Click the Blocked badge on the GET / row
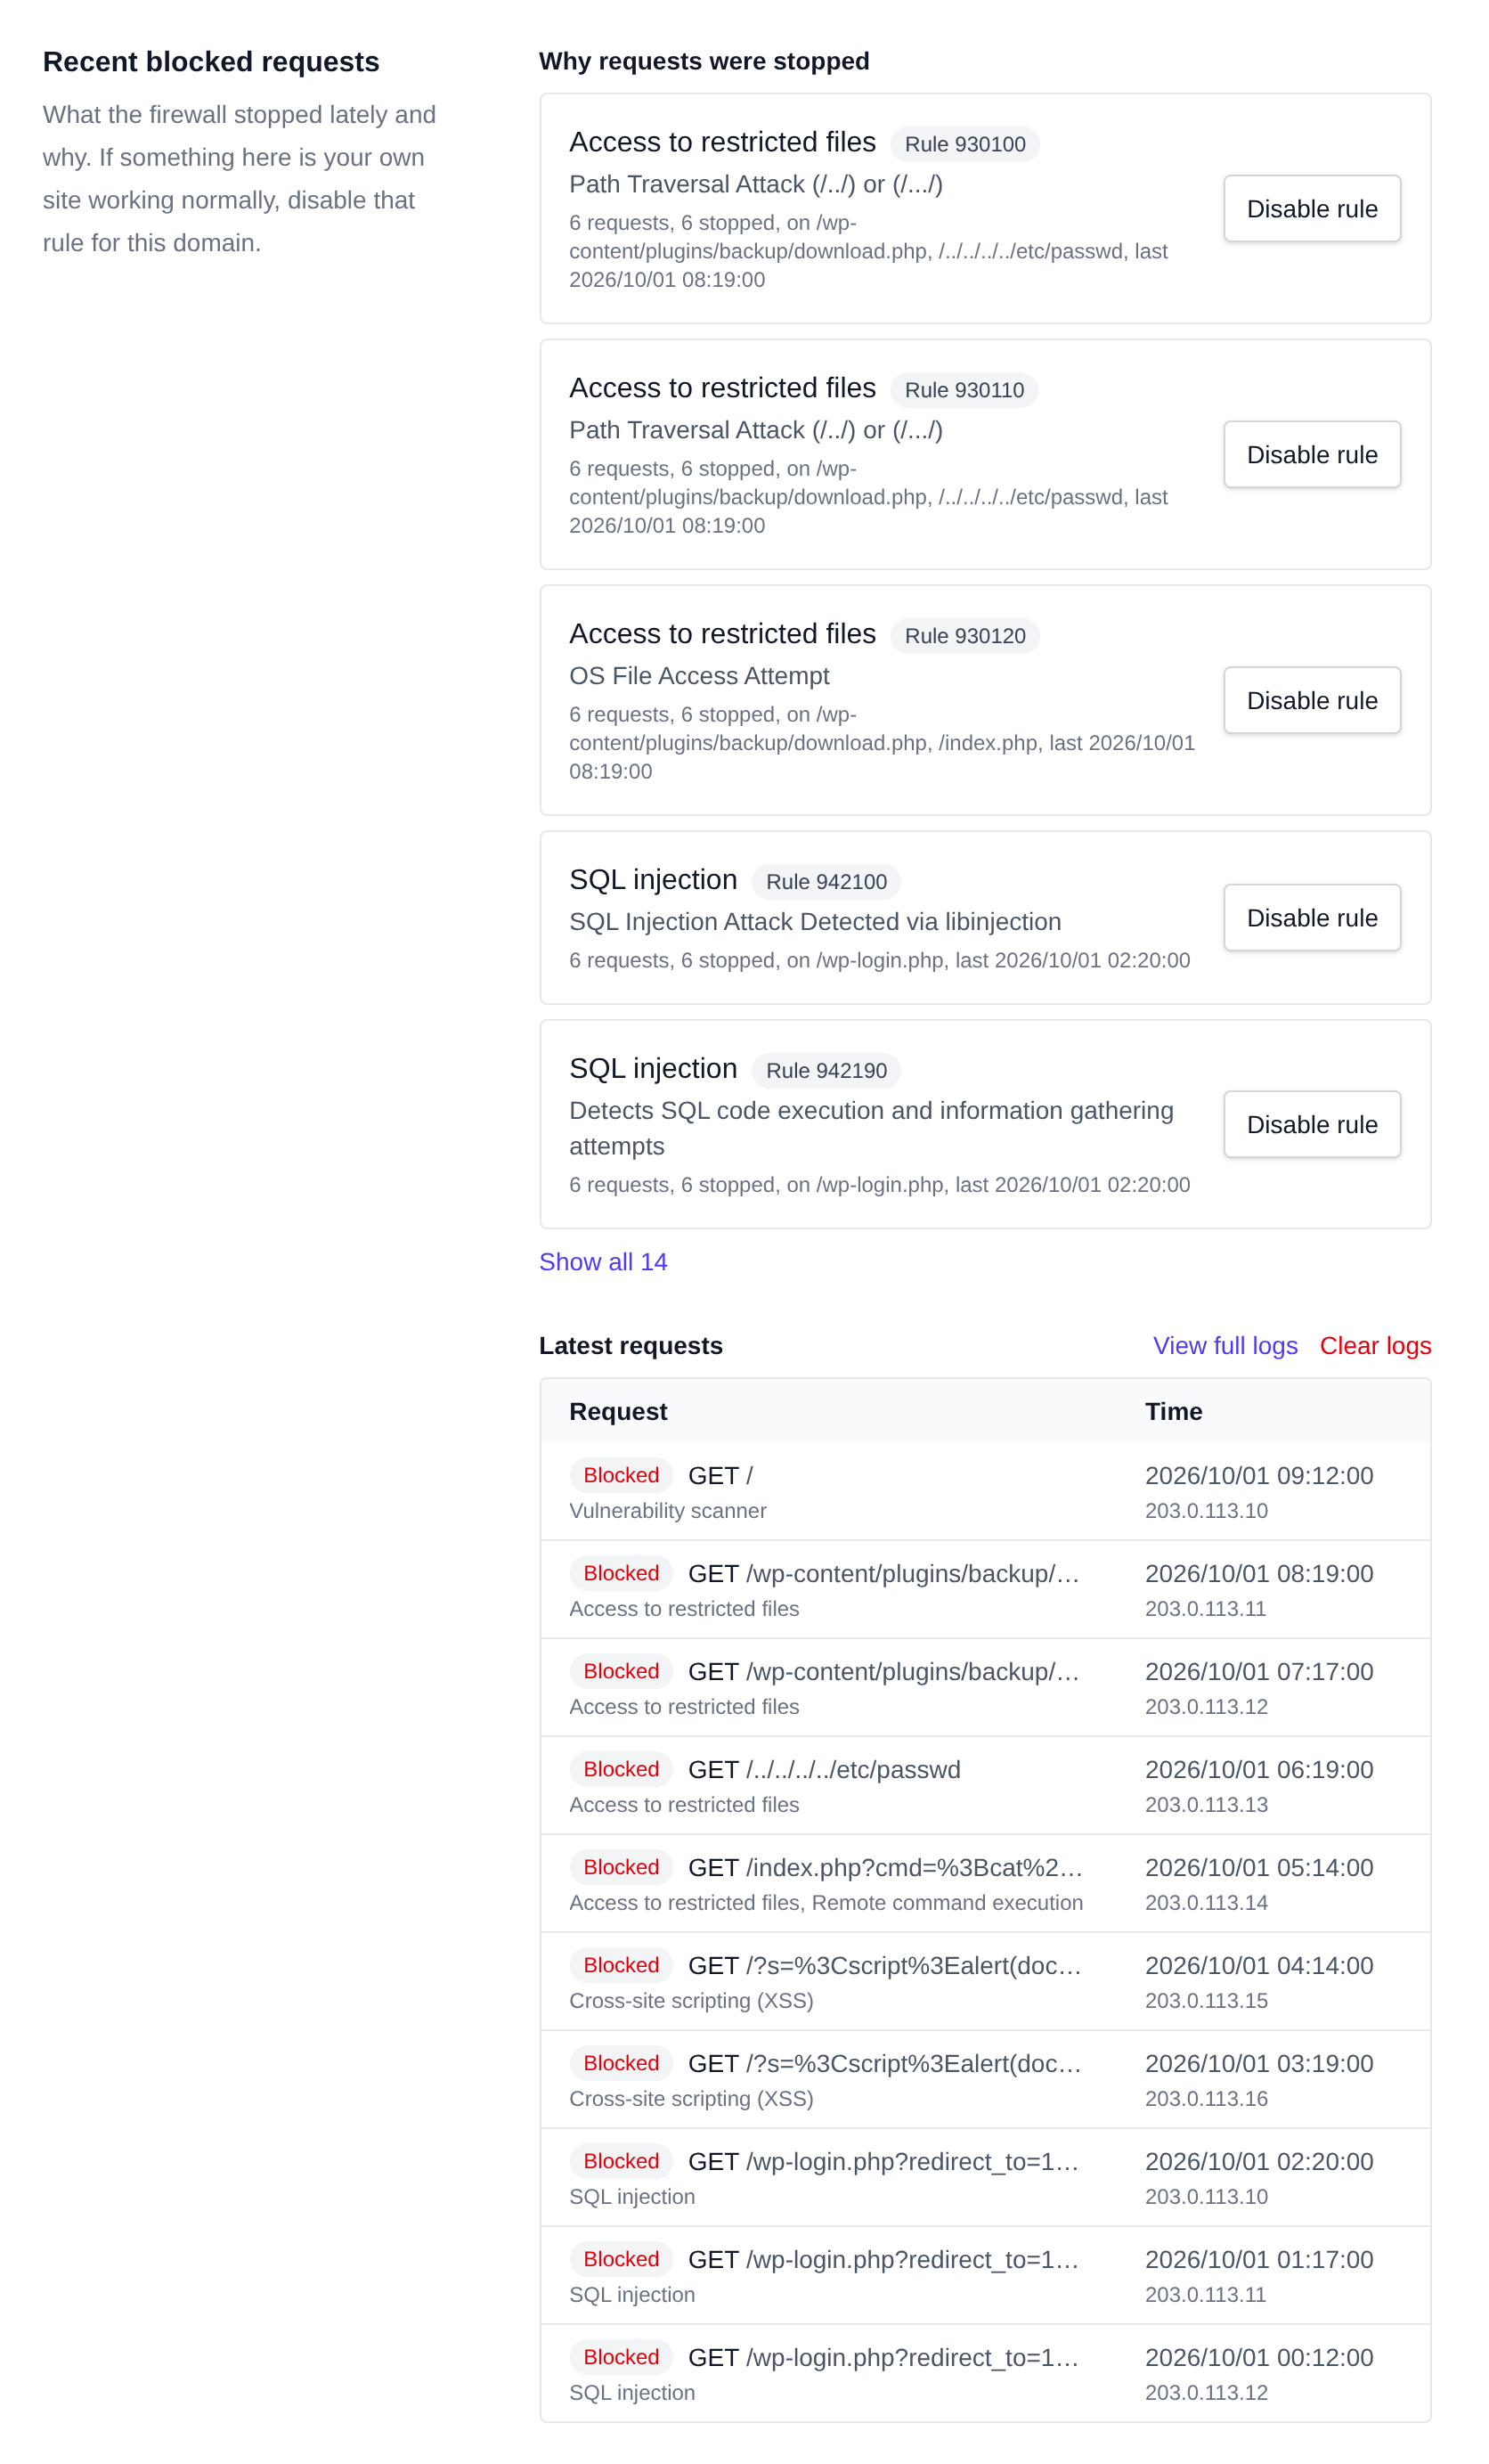 pos(621,1476)
